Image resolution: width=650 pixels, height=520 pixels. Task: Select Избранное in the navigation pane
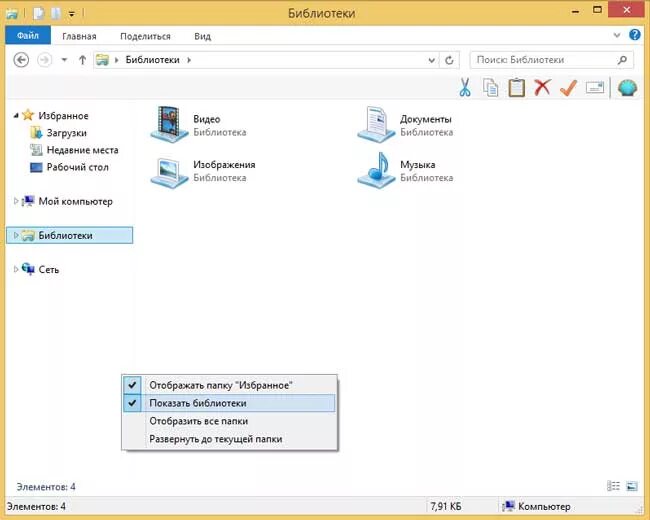[x=63, y=116]
